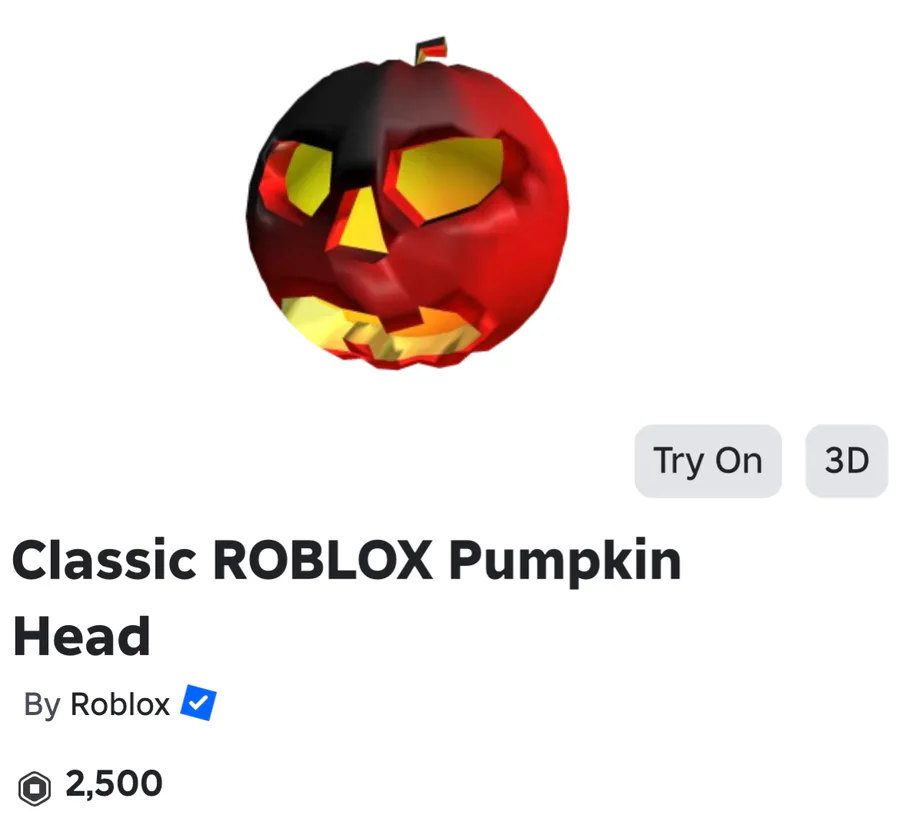Switch the preview to 3D view
This screenshot has height=825, width=900.
click(x=847, y=461)
